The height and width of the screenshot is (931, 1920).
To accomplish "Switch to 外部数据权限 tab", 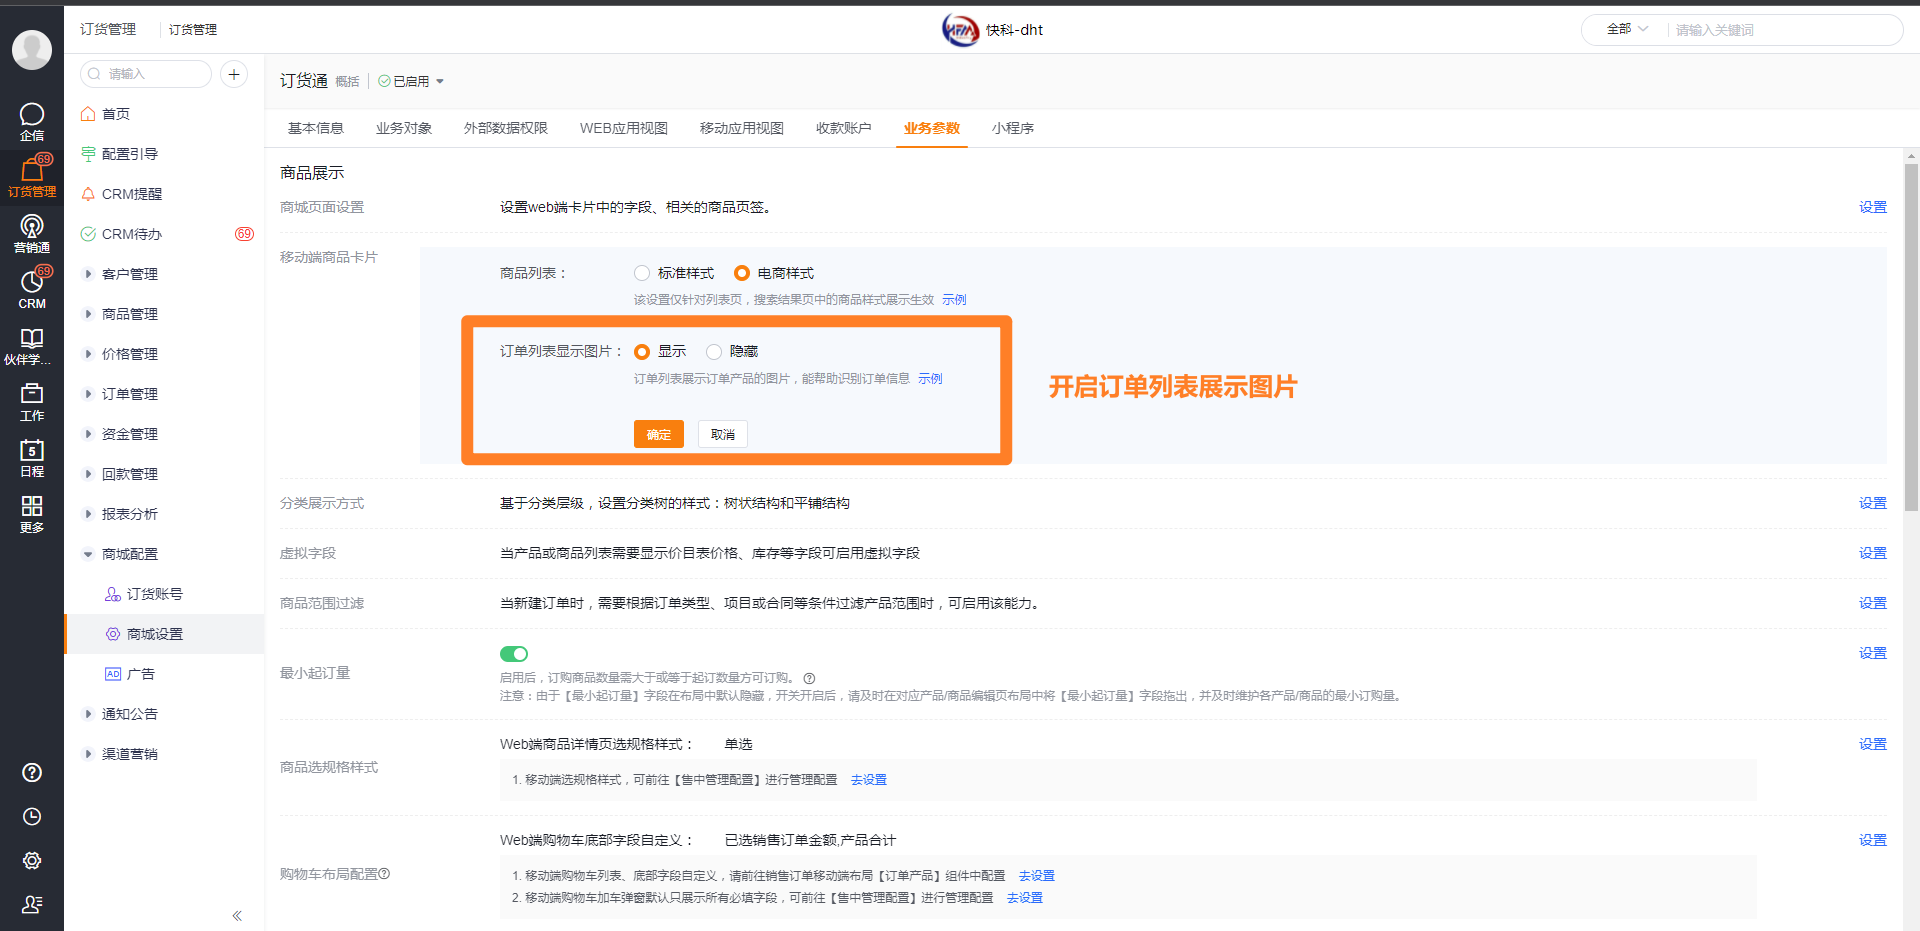I will pyautogui.click(x=506, y=128).
